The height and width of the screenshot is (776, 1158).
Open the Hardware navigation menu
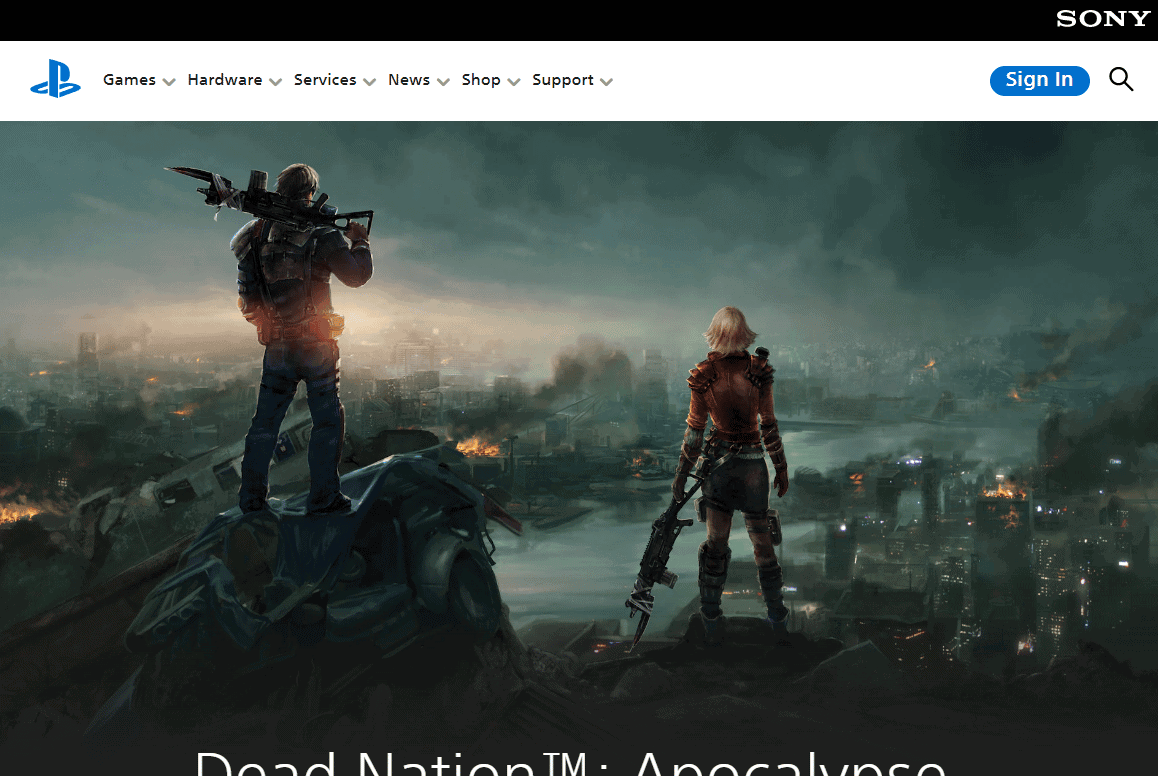[224, 80]
